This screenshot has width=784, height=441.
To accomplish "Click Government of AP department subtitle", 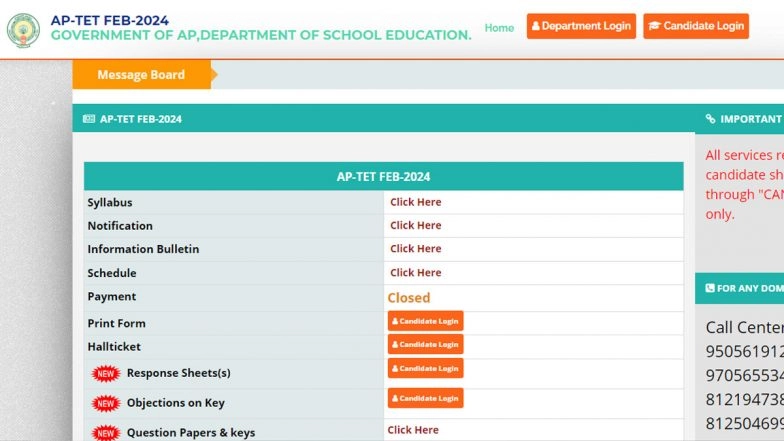I will point(261,35).
